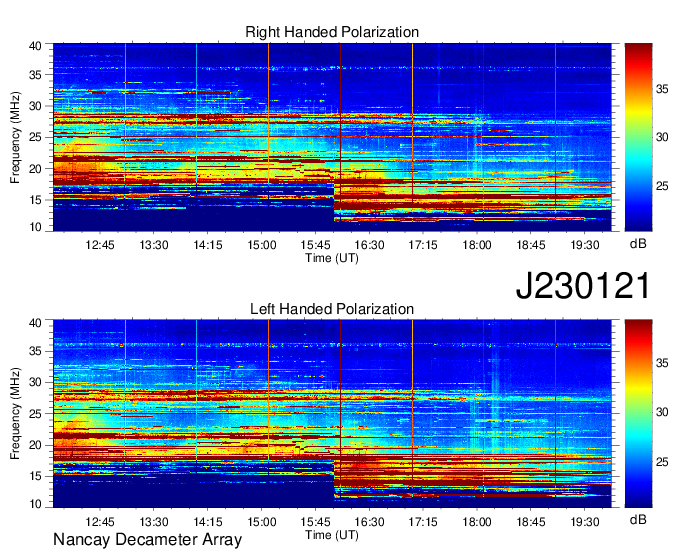Click the 'Left Handed Polarization' plot title

point(332,309)
